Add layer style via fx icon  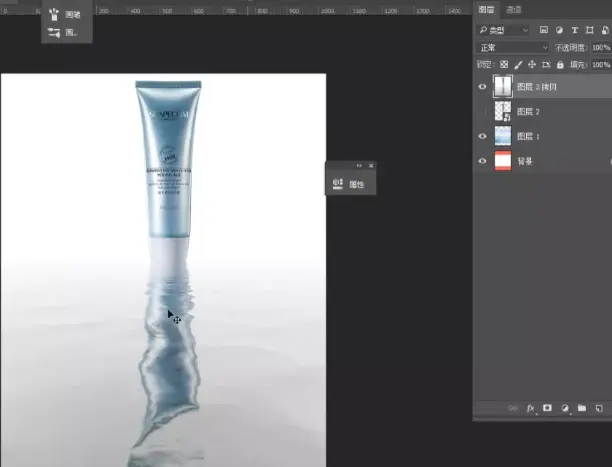(x=530, y=408)
